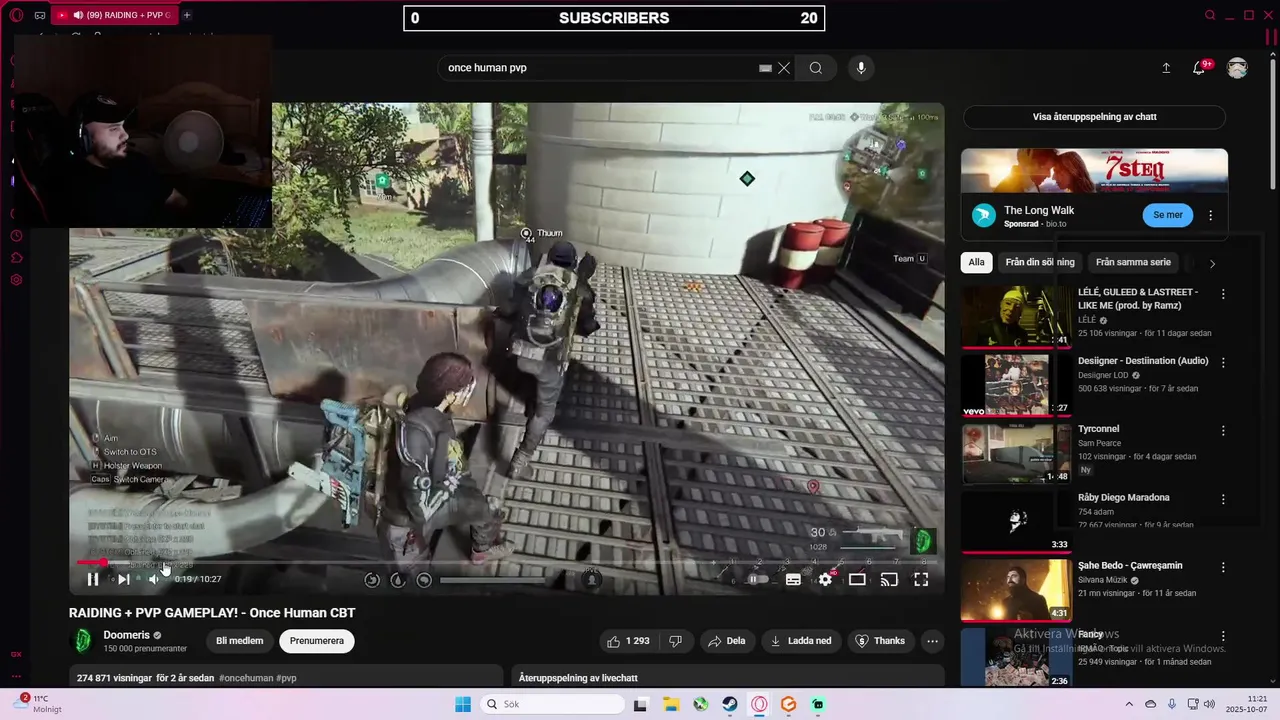Open the Şahe Bedo video thumbnail
The height and width of the screenshot is (720, 1280).
click(1016, 590)
